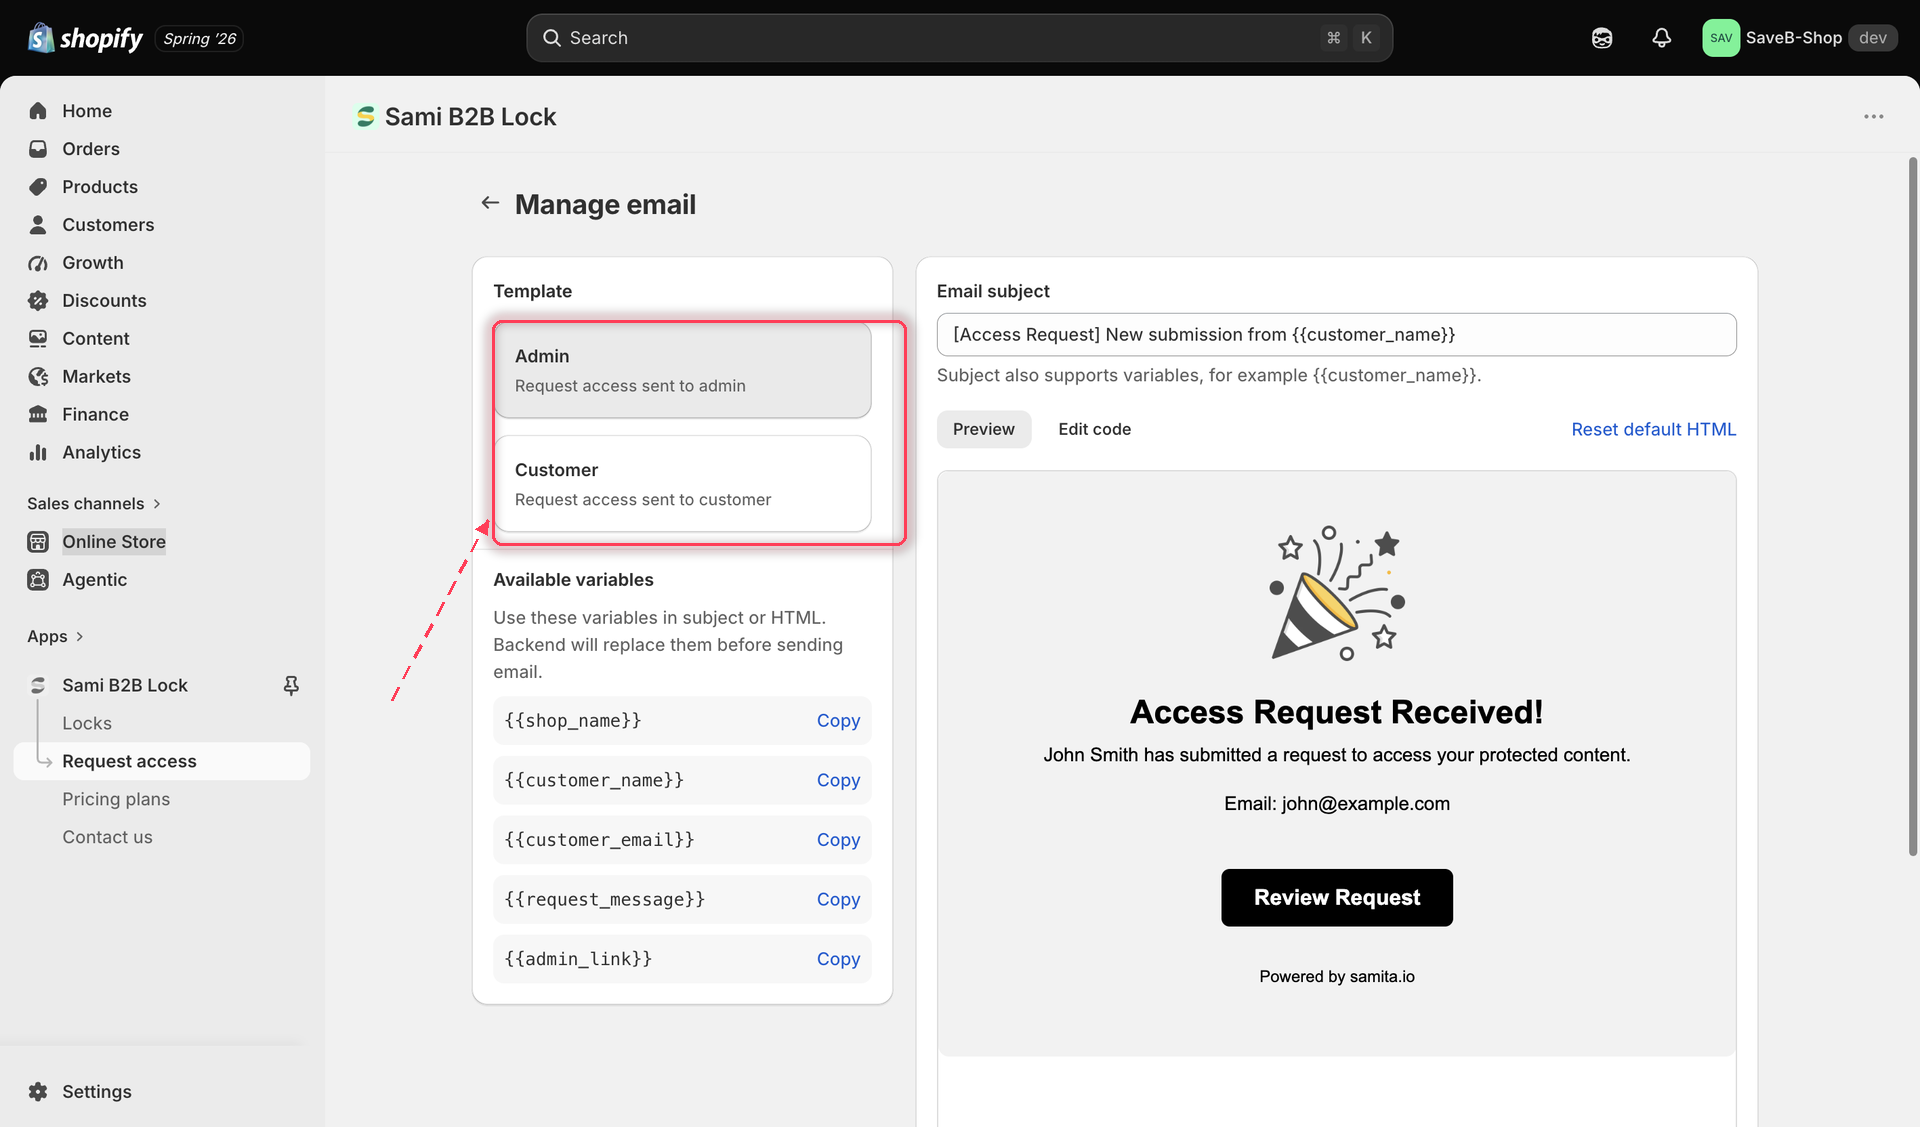Viewport: 1920px width, 1127px height.
Task: Click the Sami B2B Lock logo in page header
Action: pyautogui.click(x=366, y=117)
